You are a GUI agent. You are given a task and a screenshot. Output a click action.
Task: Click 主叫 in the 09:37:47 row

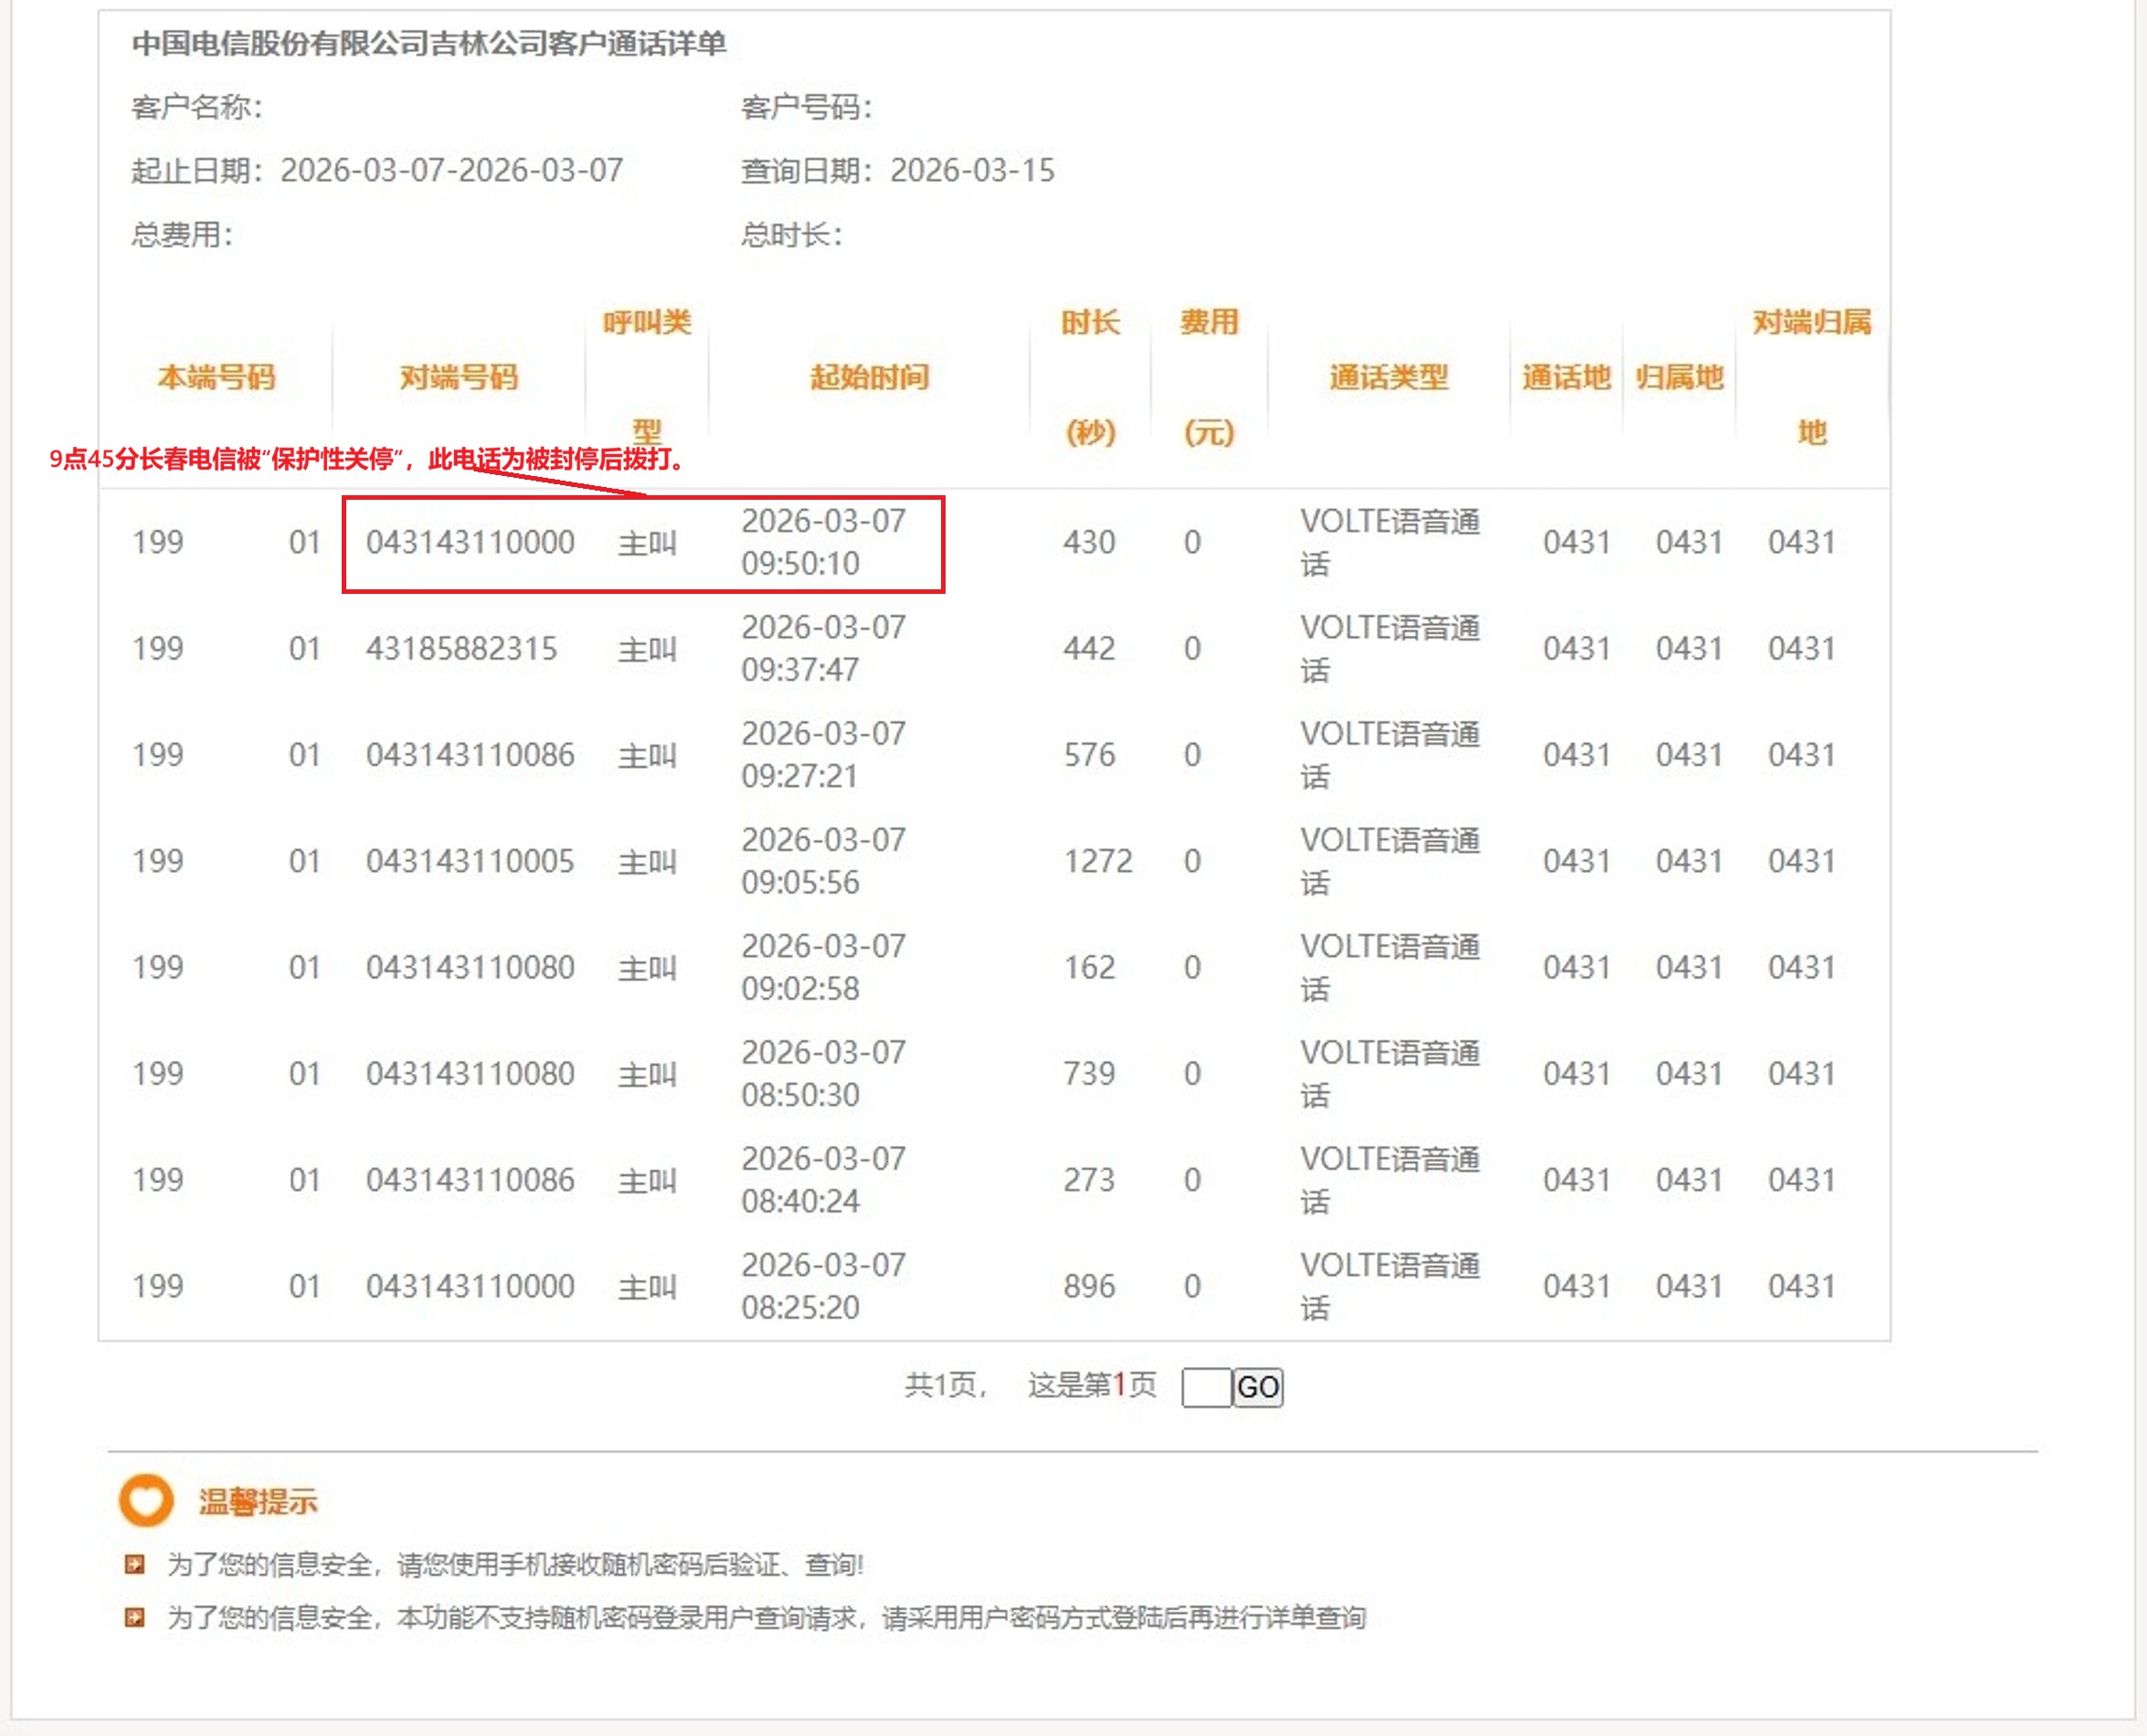647,650
